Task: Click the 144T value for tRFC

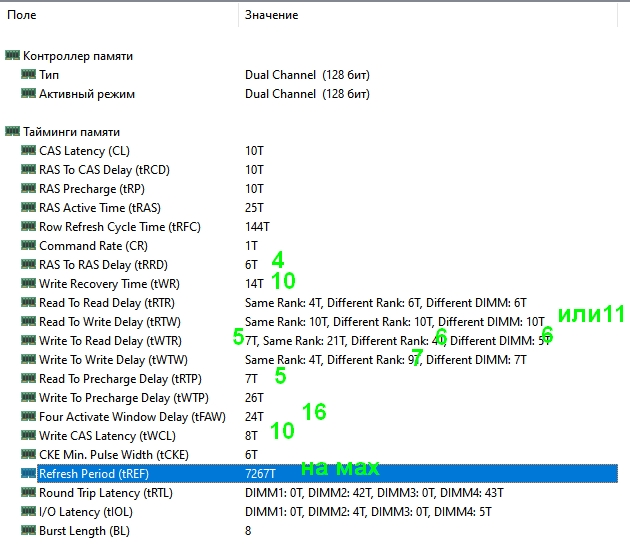Action: click(x=257, y=227)
